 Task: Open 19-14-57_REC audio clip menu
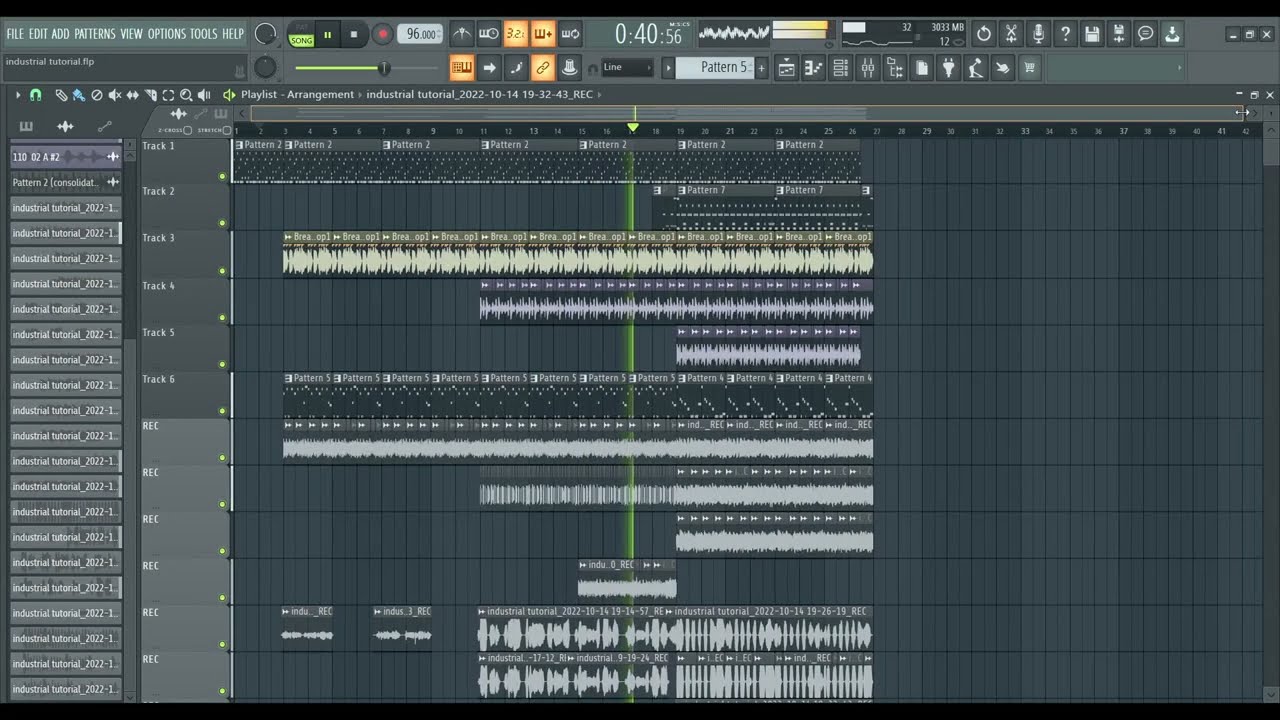(482, 611)
